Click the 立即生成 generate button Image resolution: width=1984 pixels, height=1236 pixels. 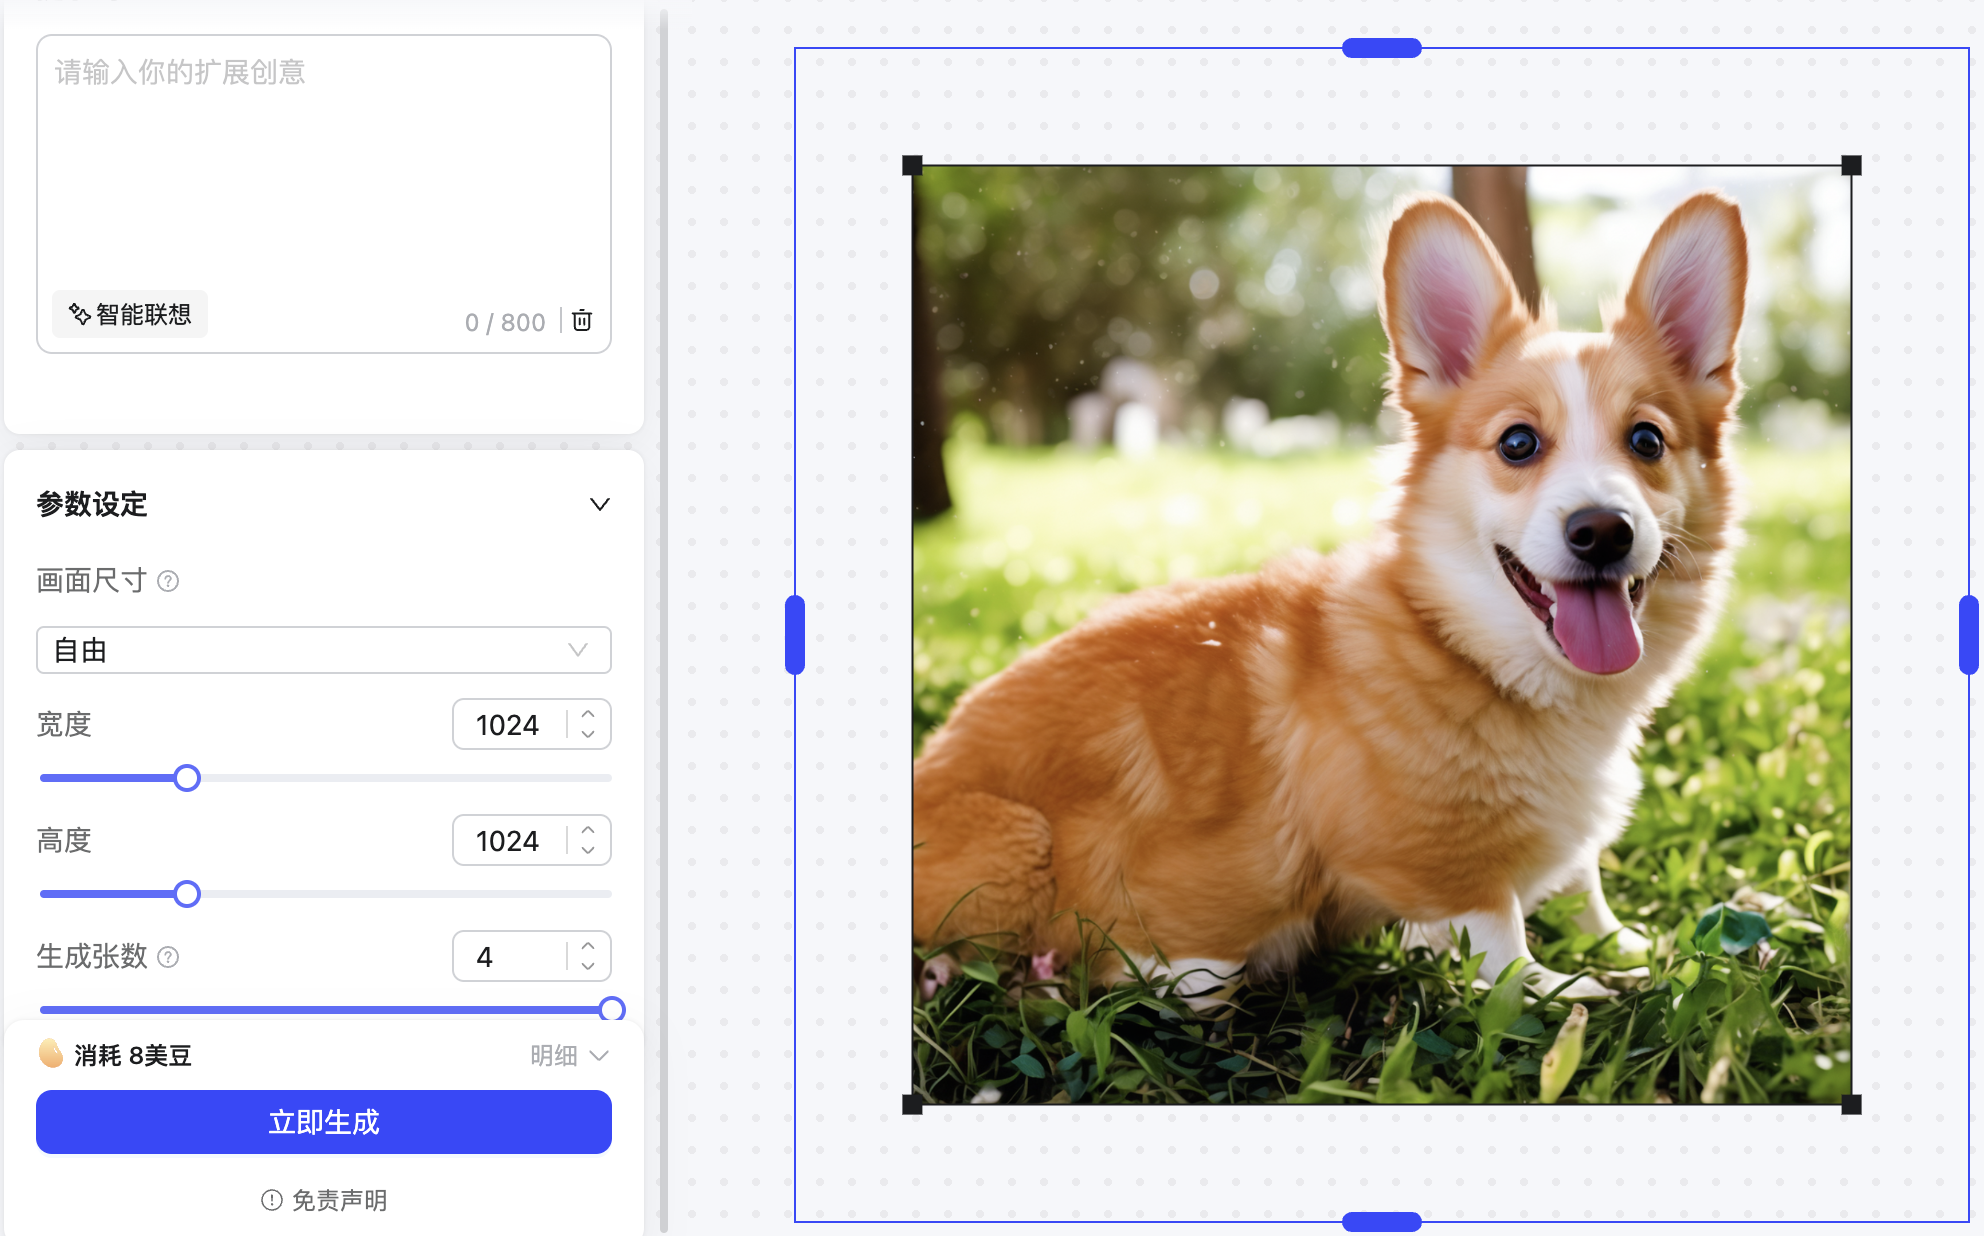[323, 1121]
